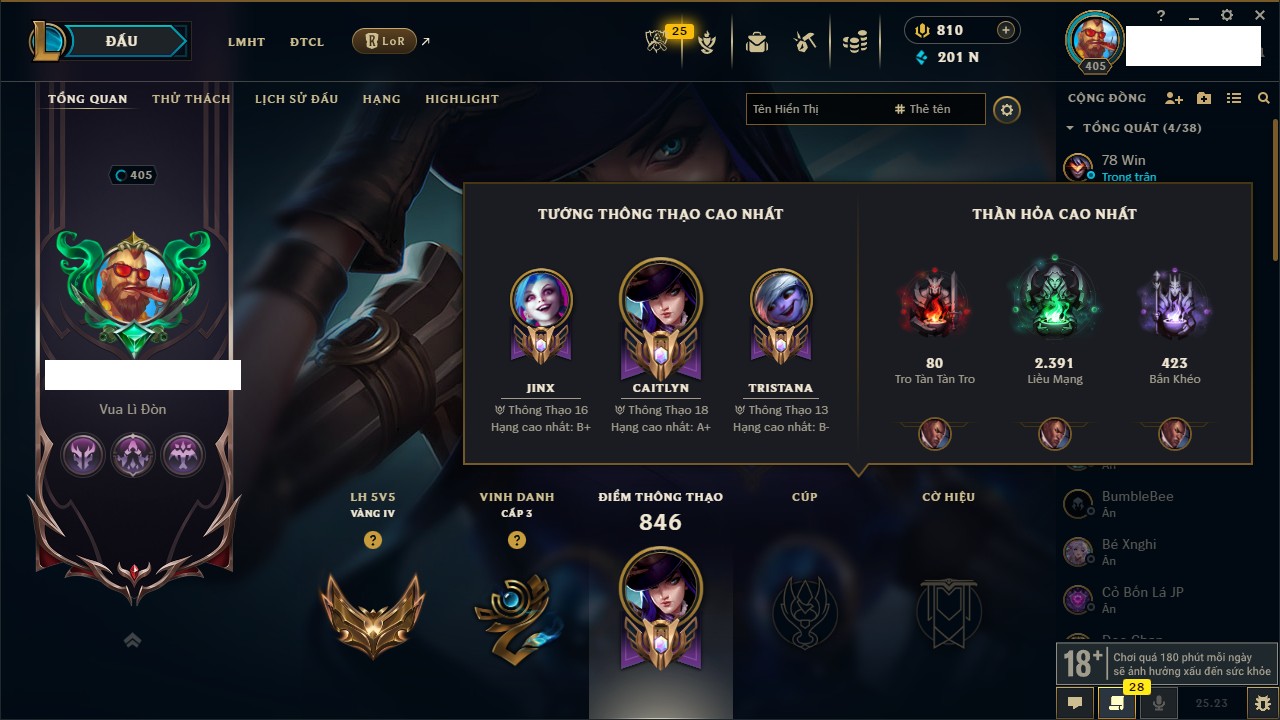The height and width of the screenshot is (720, 1280).
Task: Switch to the THỬ THÁCH tab
Action: (x=191, y=99)
